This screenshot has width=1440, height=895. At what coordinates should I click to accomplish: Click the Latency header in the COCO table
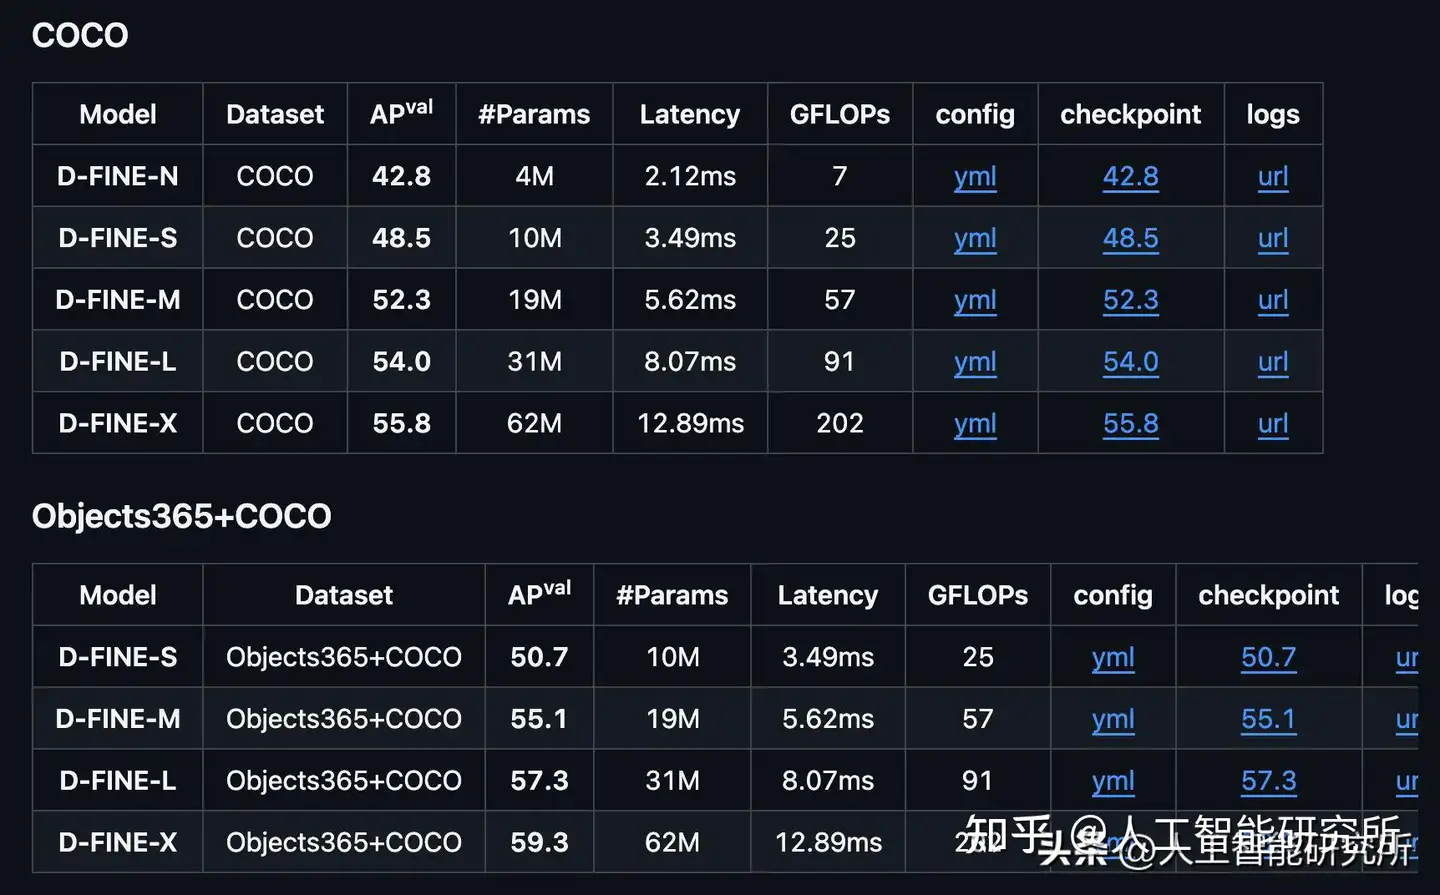(690, 114)
